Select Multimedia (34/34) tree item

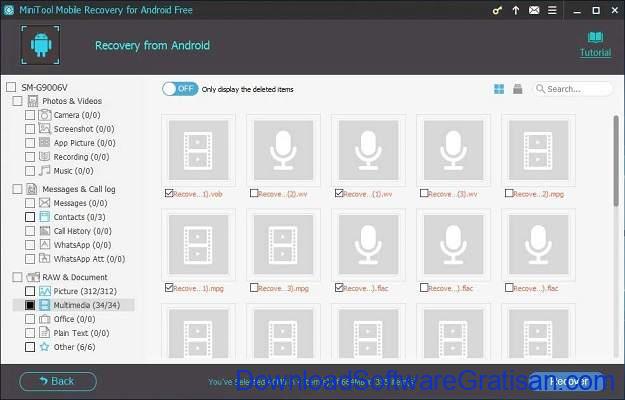click(x=87, y=305)
